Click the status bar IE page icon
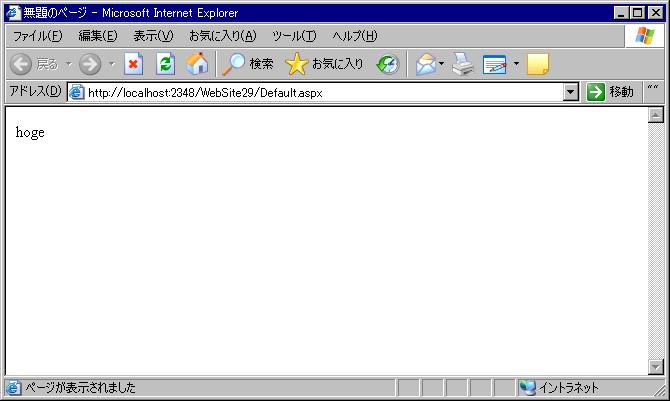This screenshot has height=401, width=670. coord(13,388)
